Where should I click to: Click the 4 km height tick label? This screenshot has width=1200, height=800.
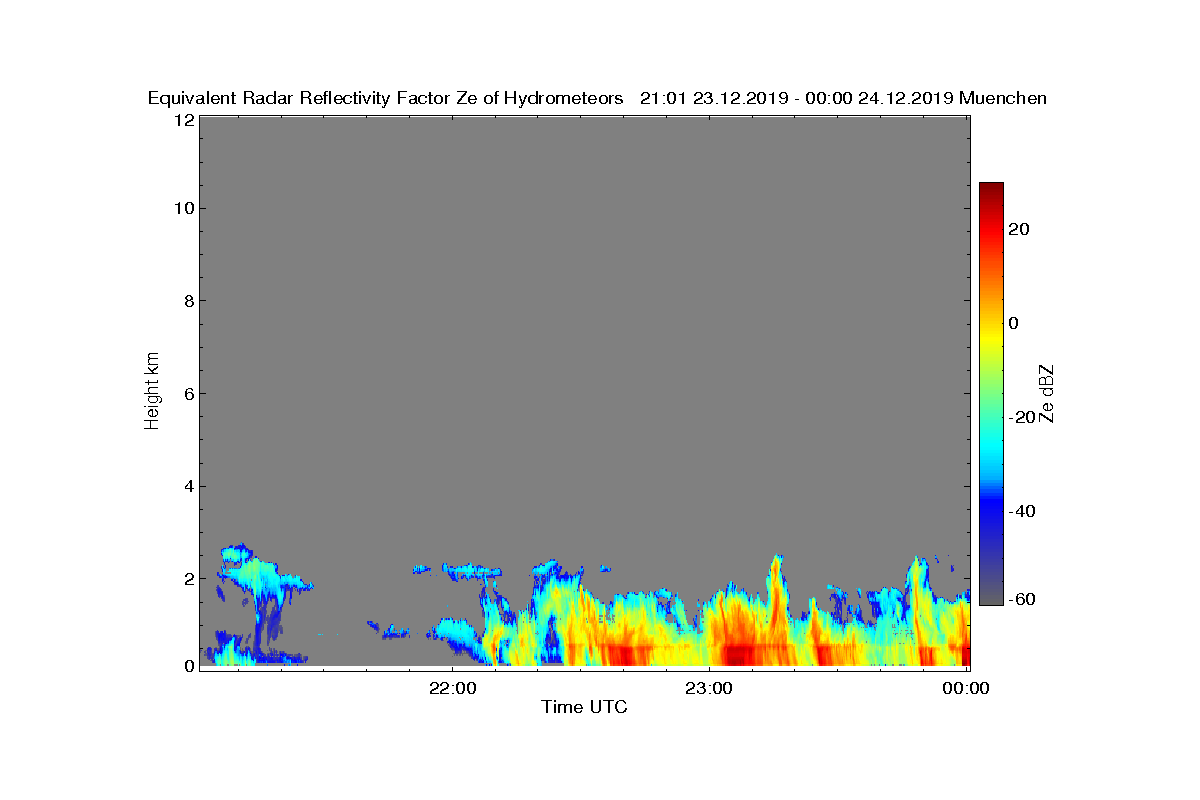[188, 486]
